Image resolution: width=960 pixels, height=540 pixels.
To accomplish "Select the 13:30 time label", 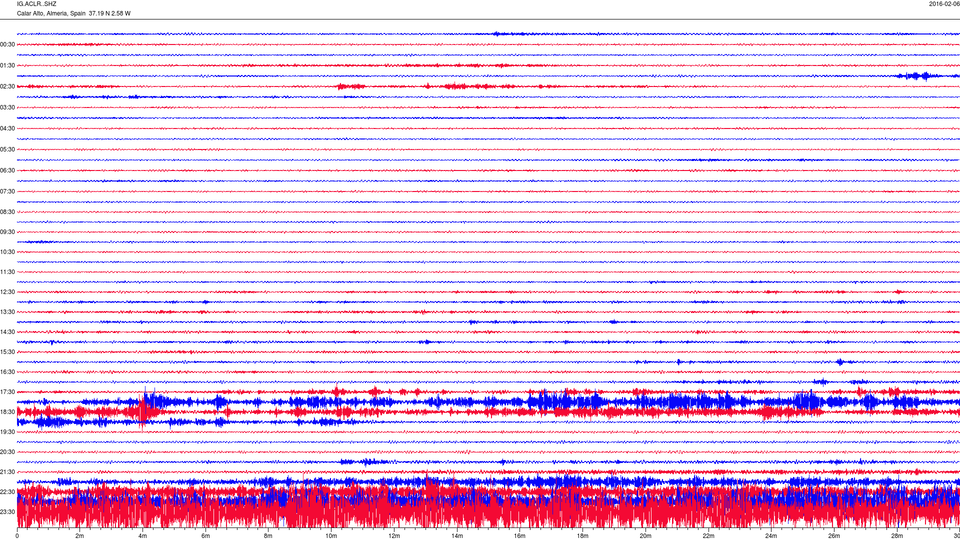I will point(7,312).
